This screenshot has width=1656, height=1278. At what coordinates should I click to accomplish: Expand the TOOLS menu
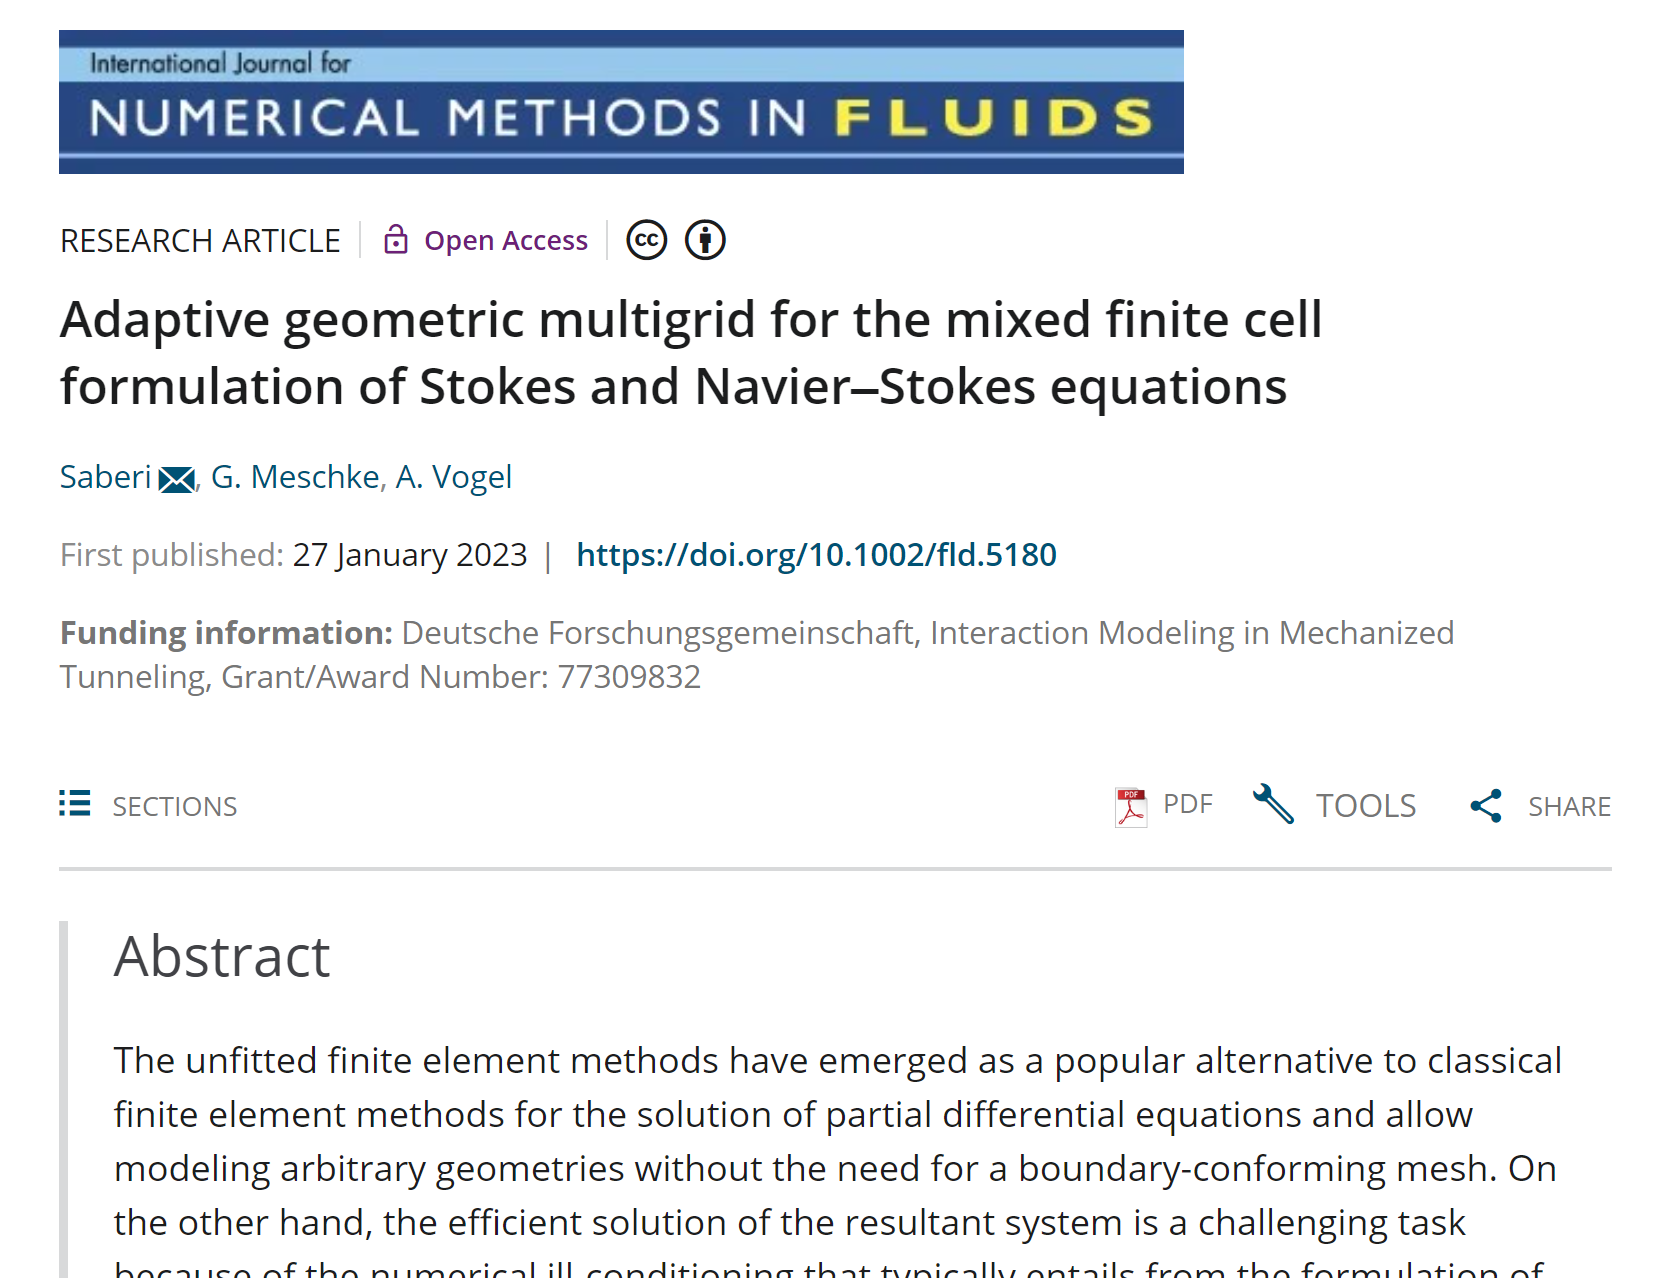pyautogui.click(x=1335, y=805)
